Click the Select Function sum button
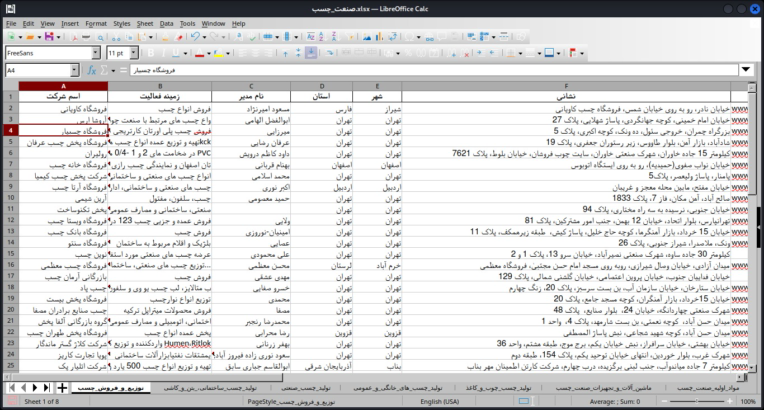764x410 pixels. click(x=104, y=70)
